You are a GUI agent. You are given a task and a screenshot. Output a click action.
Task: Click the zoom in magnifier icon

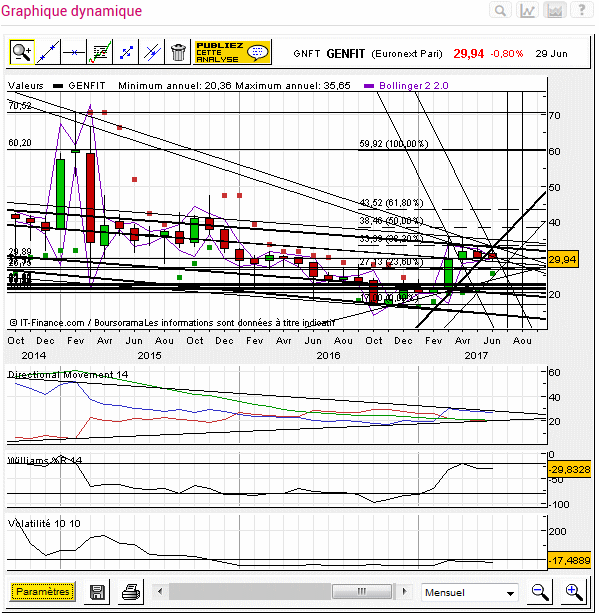tap(574, 591)
